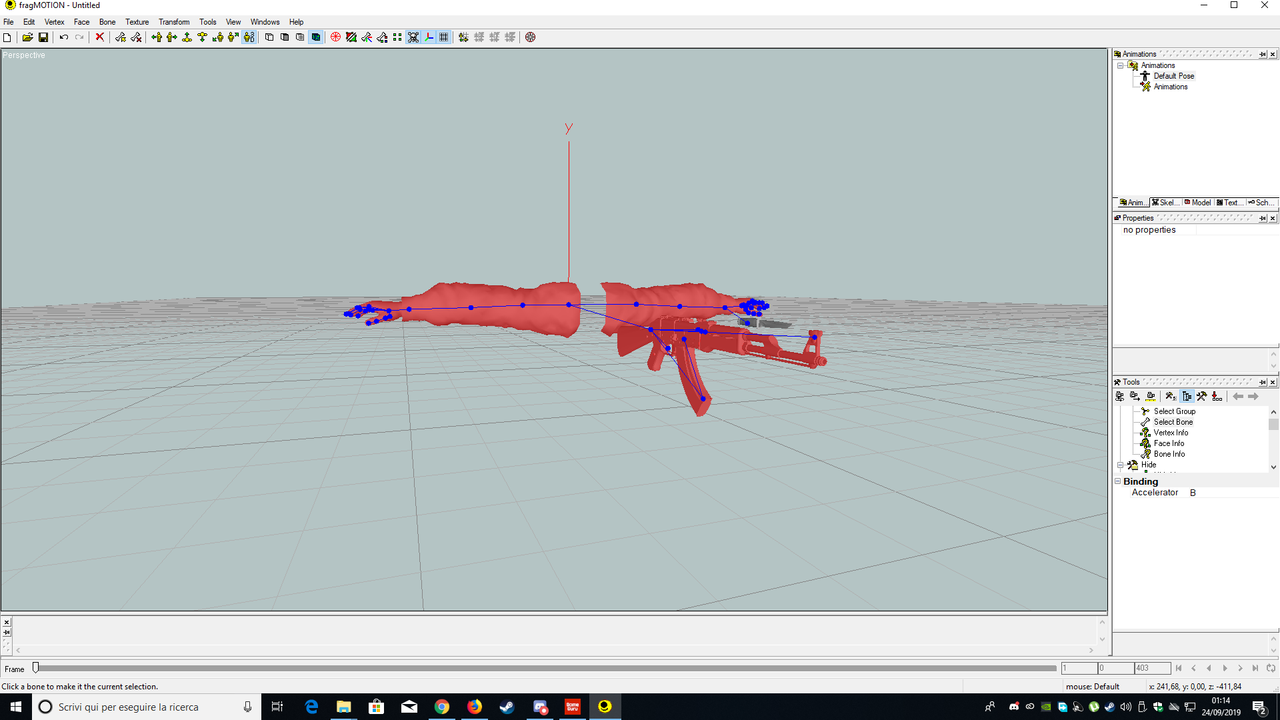This screenshot has width=1280, height=720.
Task: Open the Vertex menu
Action: [x=54, y=21]
